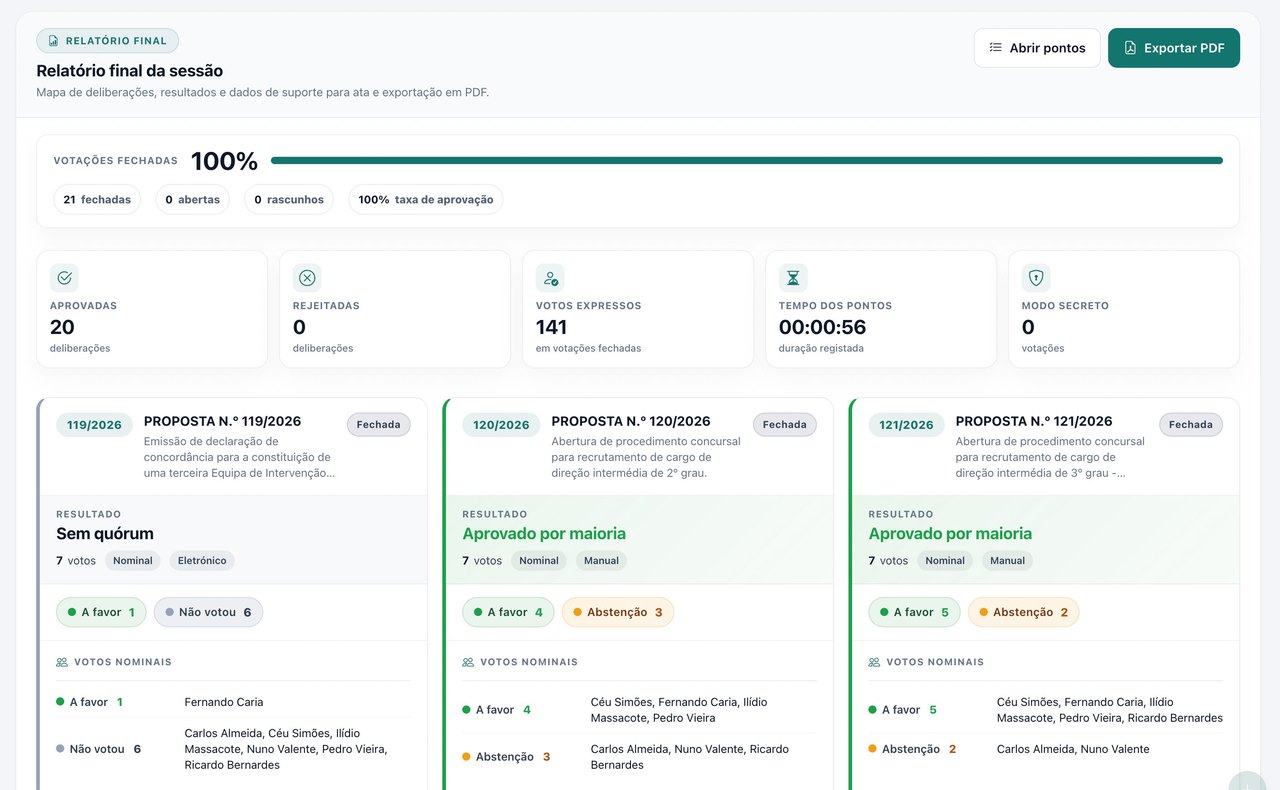1280x790 pixels.
Task: Click the list icon in Abrir pontos
Action: pos(995,48)
